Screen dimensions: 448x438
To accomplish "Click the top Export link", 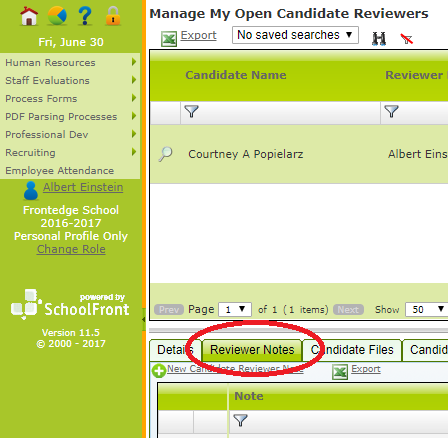I will pyautogui.click(x=199, y=35).
